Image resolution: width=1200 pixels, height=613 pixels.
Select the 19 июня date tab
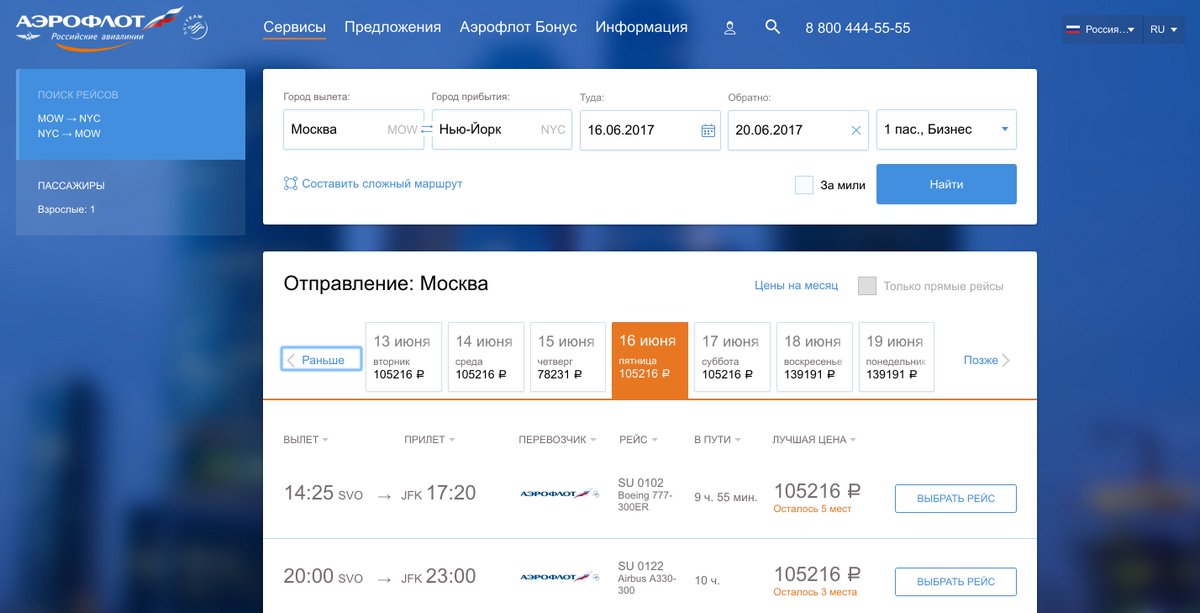click(896, 357)
